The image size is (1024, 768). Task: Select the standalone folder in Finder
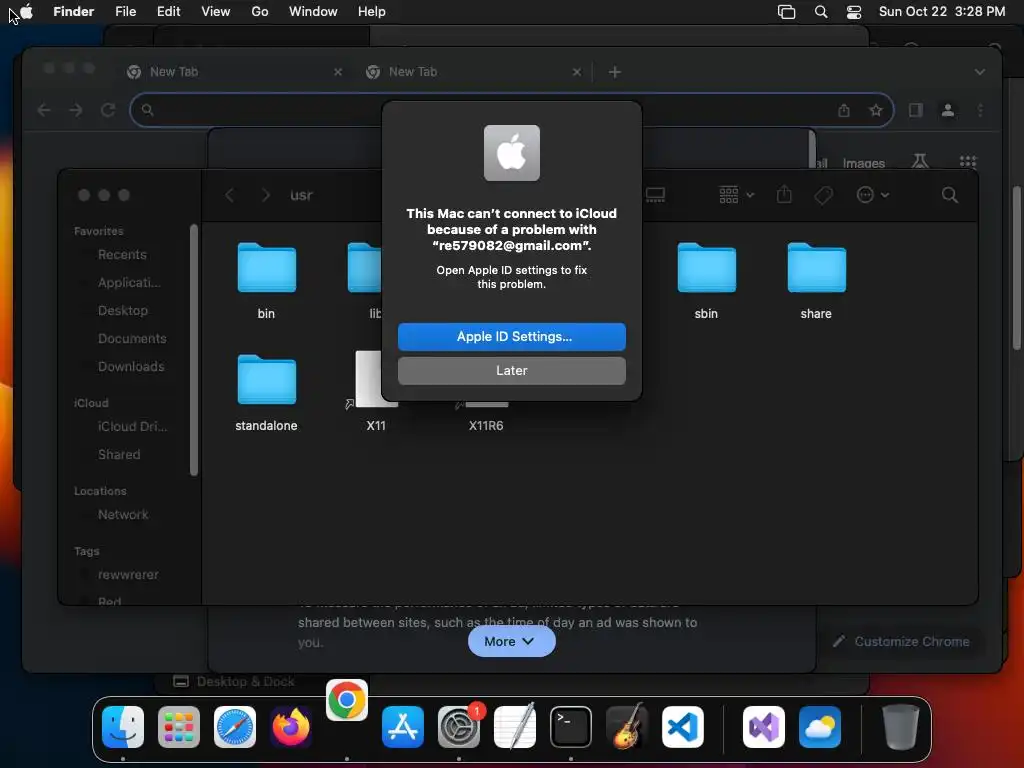pyautogui.click(x=266, y=380)
